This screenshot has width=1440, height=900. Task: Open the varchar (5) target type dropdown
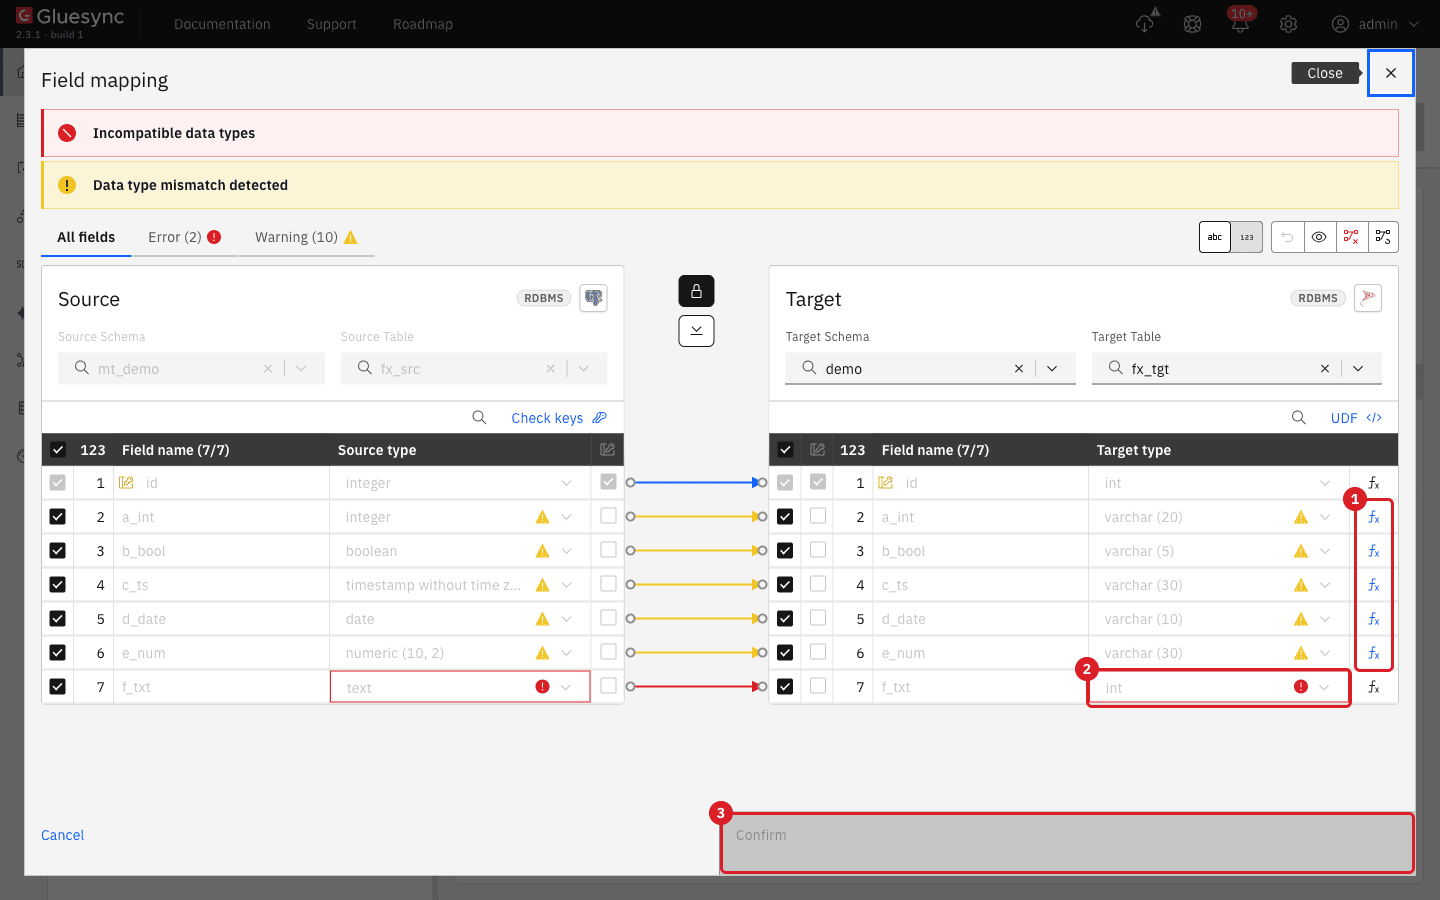(1325, 551)
